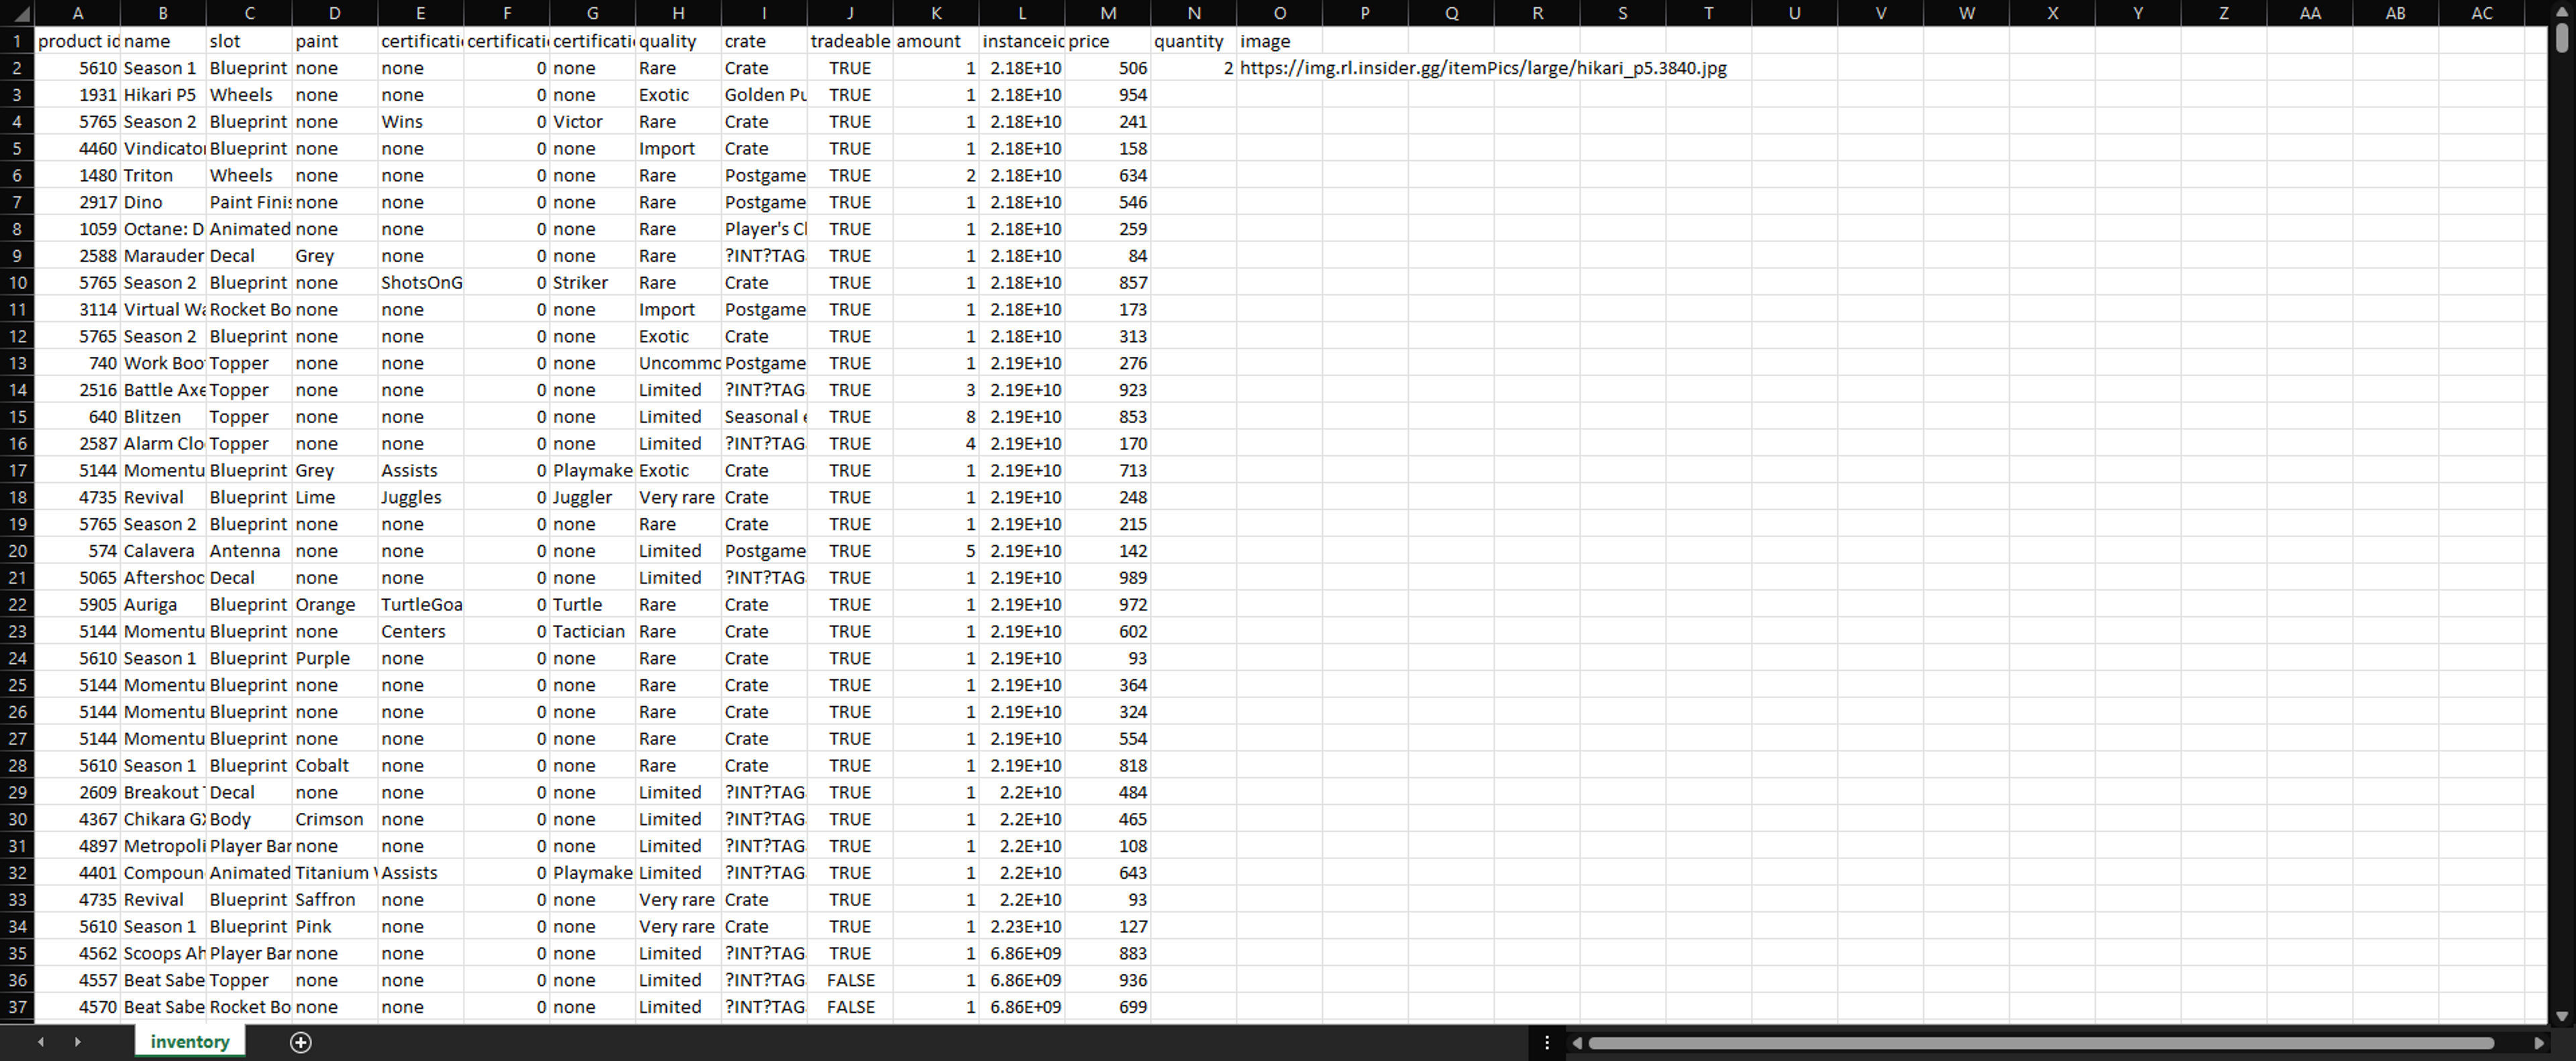
Task: Click the new sheet plus button
Action: (300, 1042)
